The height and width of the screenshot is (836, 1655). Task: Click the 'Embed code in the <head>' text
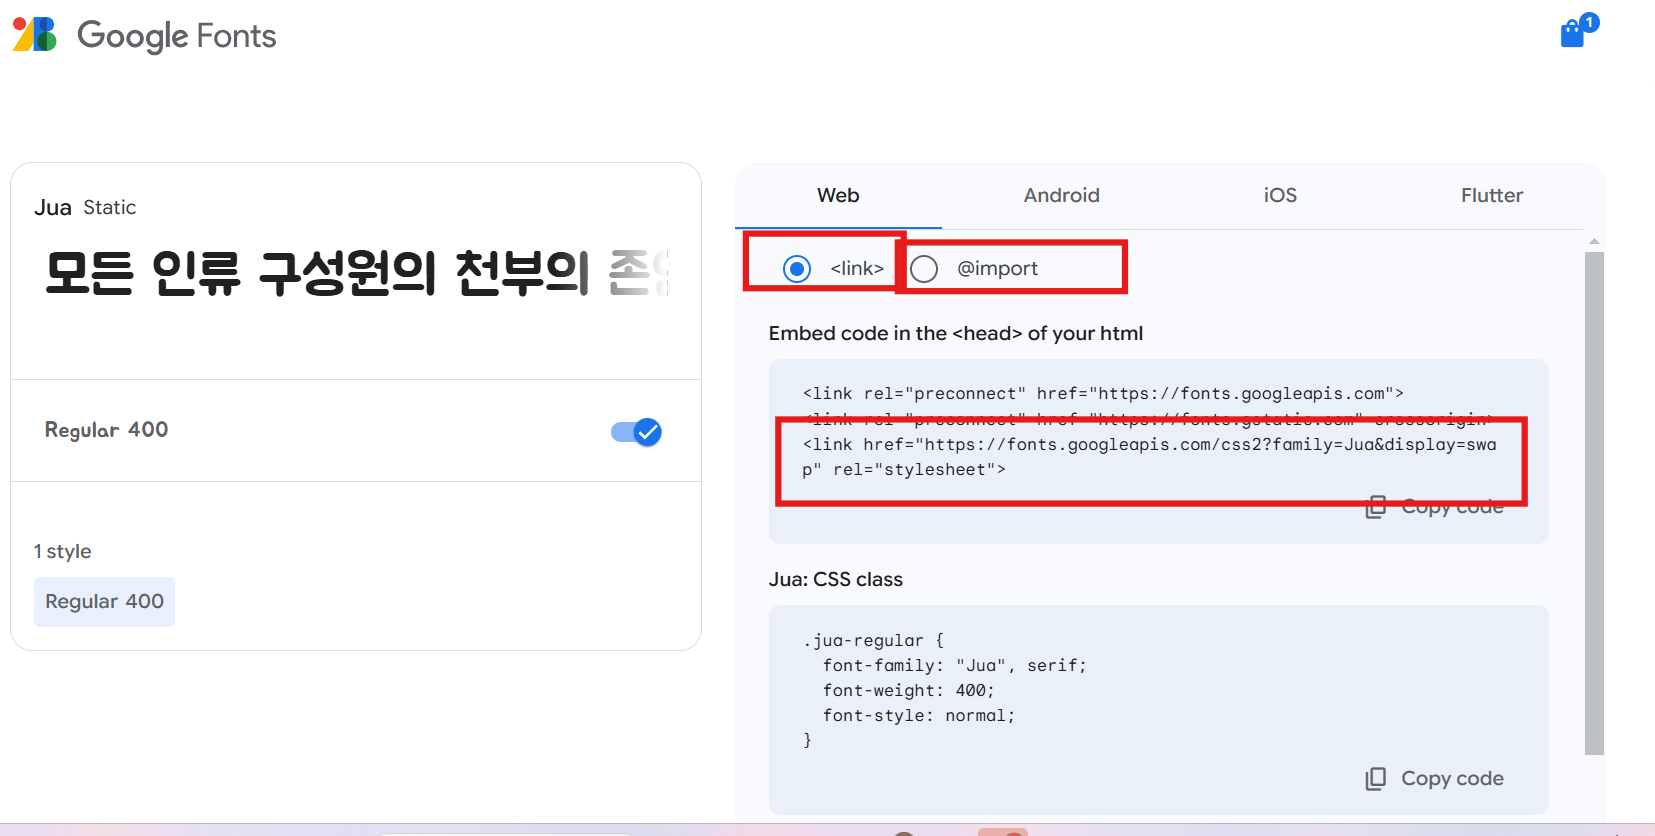click(955, 333)
